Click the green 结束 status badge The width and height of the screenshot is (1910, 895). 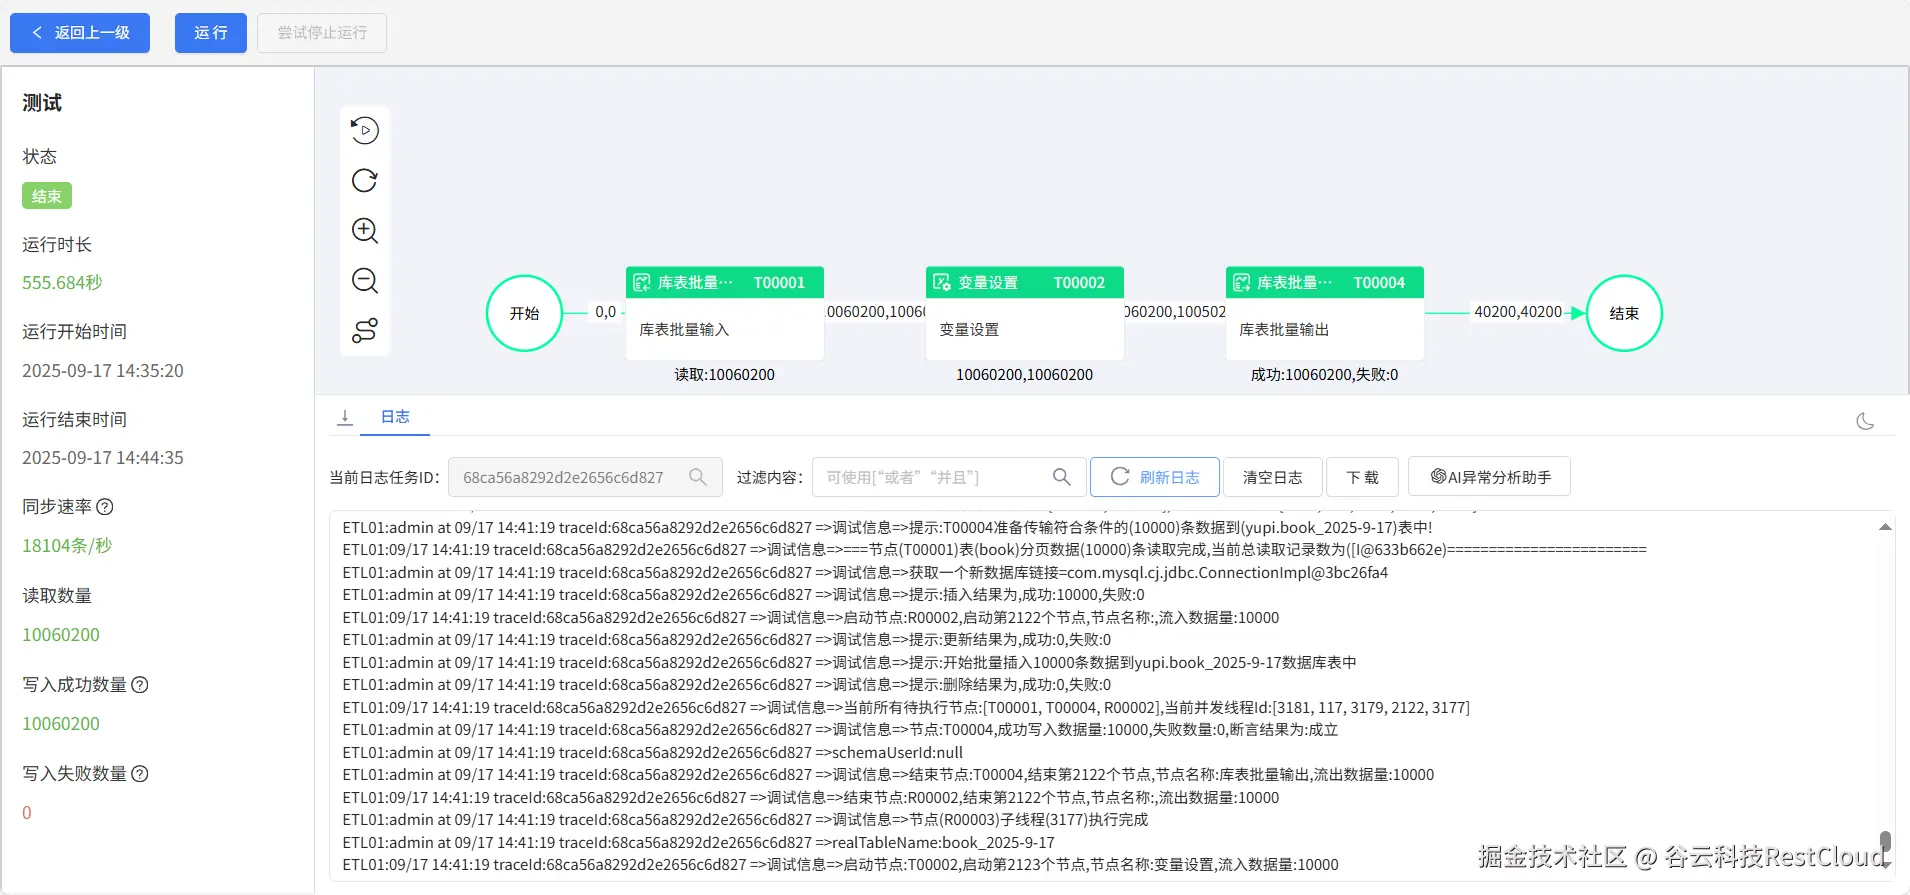[47, 196]
